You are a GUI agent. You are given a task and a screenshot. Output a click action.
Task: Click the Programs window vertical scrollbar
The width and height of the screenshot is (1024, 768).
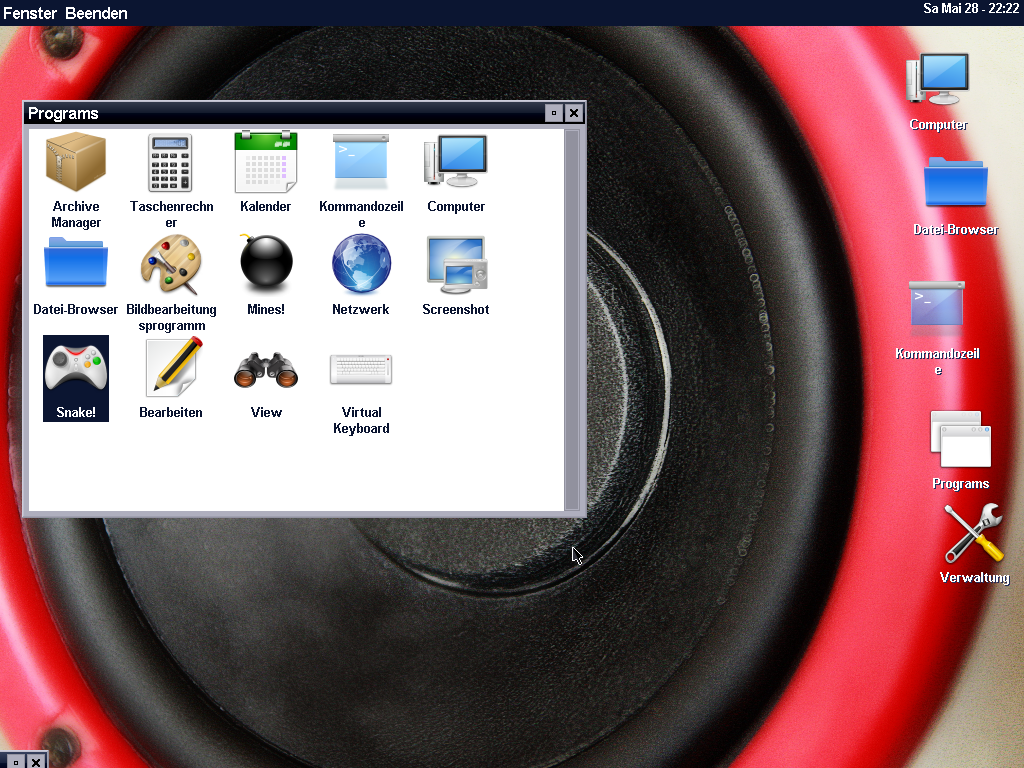tap(572, 318)
